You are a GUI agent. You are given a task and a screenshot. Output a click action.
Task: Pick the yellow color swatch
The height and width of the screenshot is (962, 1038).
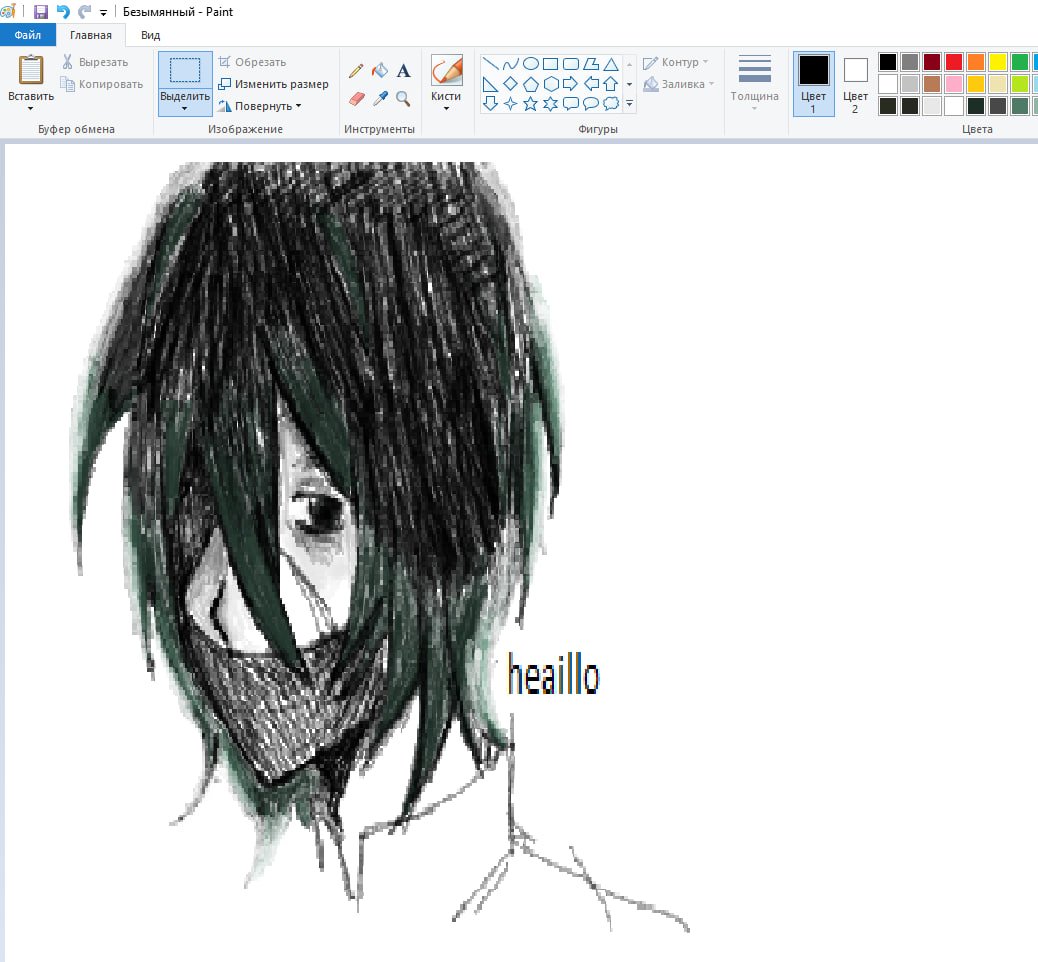998,62
